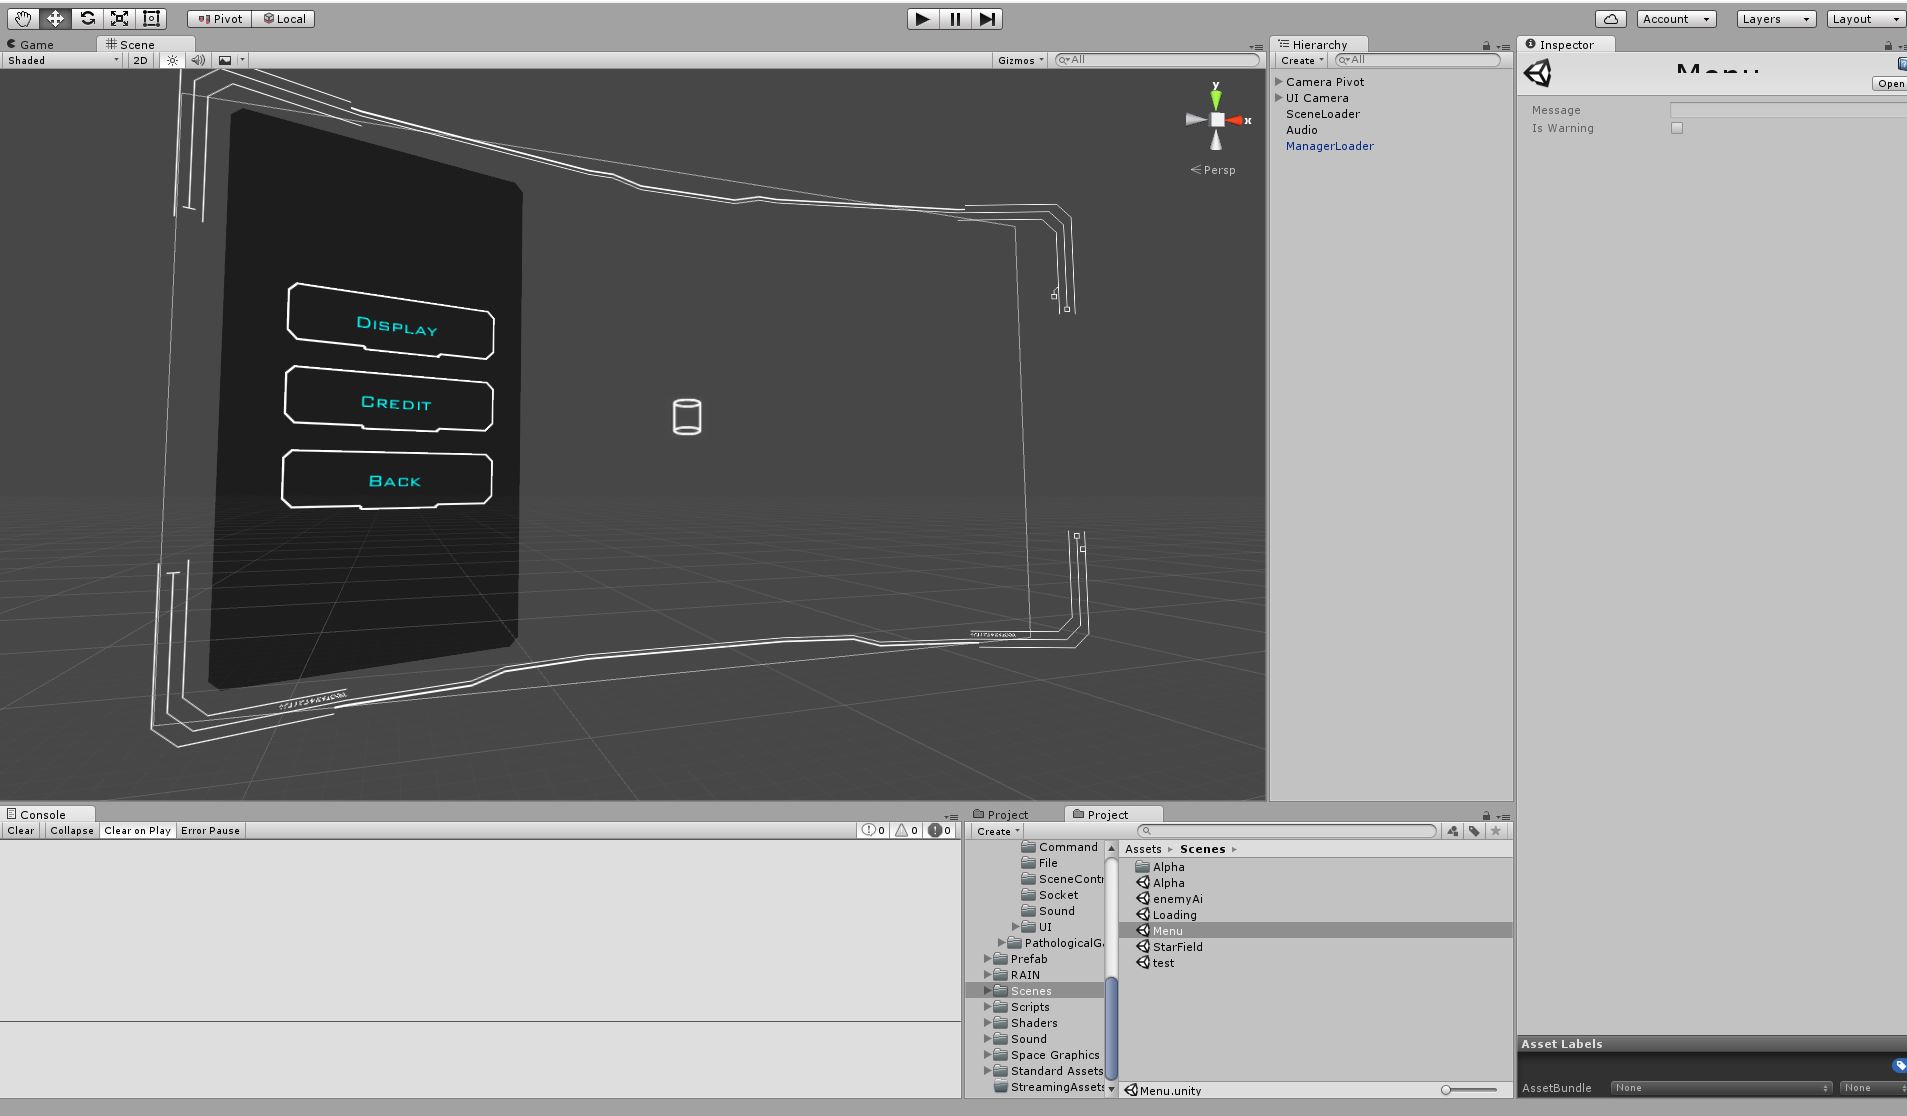Switch to the first Project tab
Screen dimensions: 1907x1116
[1001, 814]
